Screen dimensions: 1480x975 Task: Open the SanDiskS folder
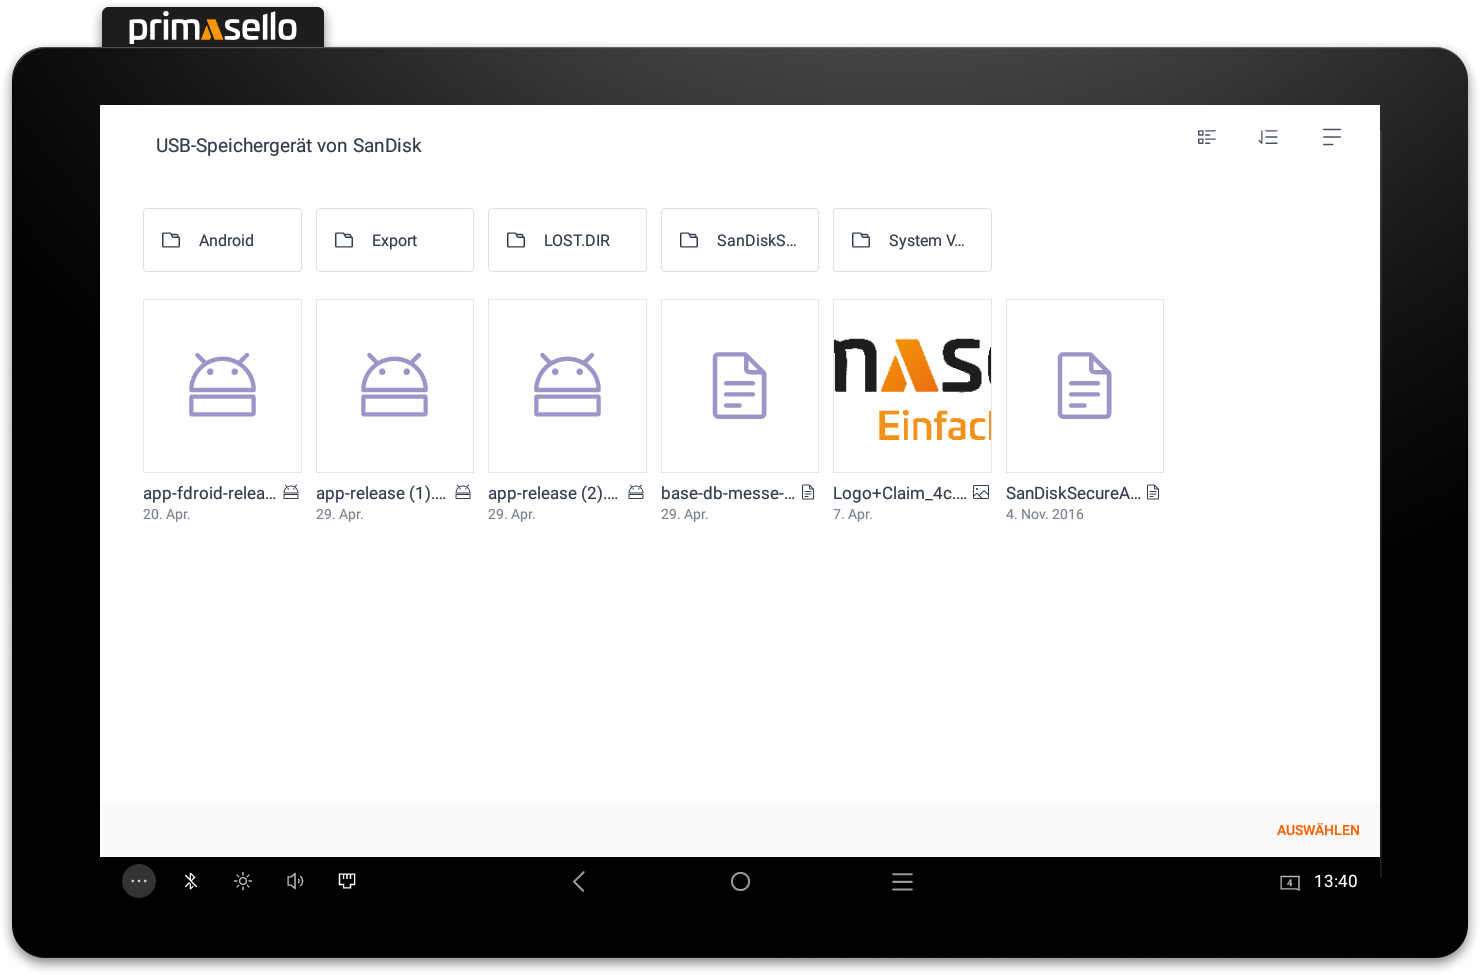pos(740,240)
